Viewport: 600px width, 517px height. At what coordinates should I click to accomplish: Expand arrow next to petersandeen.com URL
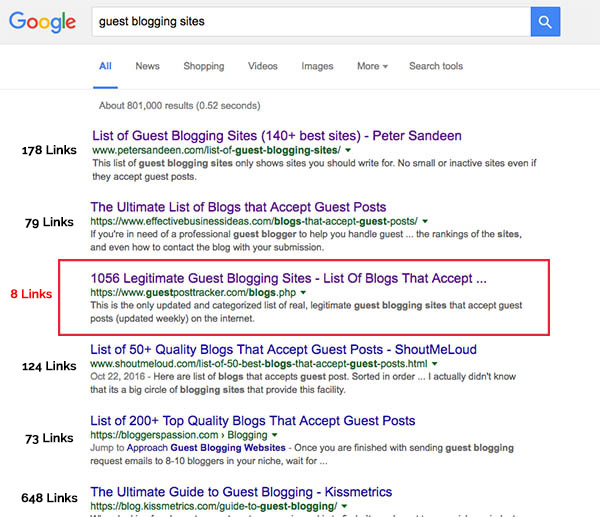click(x=348, y=150)
